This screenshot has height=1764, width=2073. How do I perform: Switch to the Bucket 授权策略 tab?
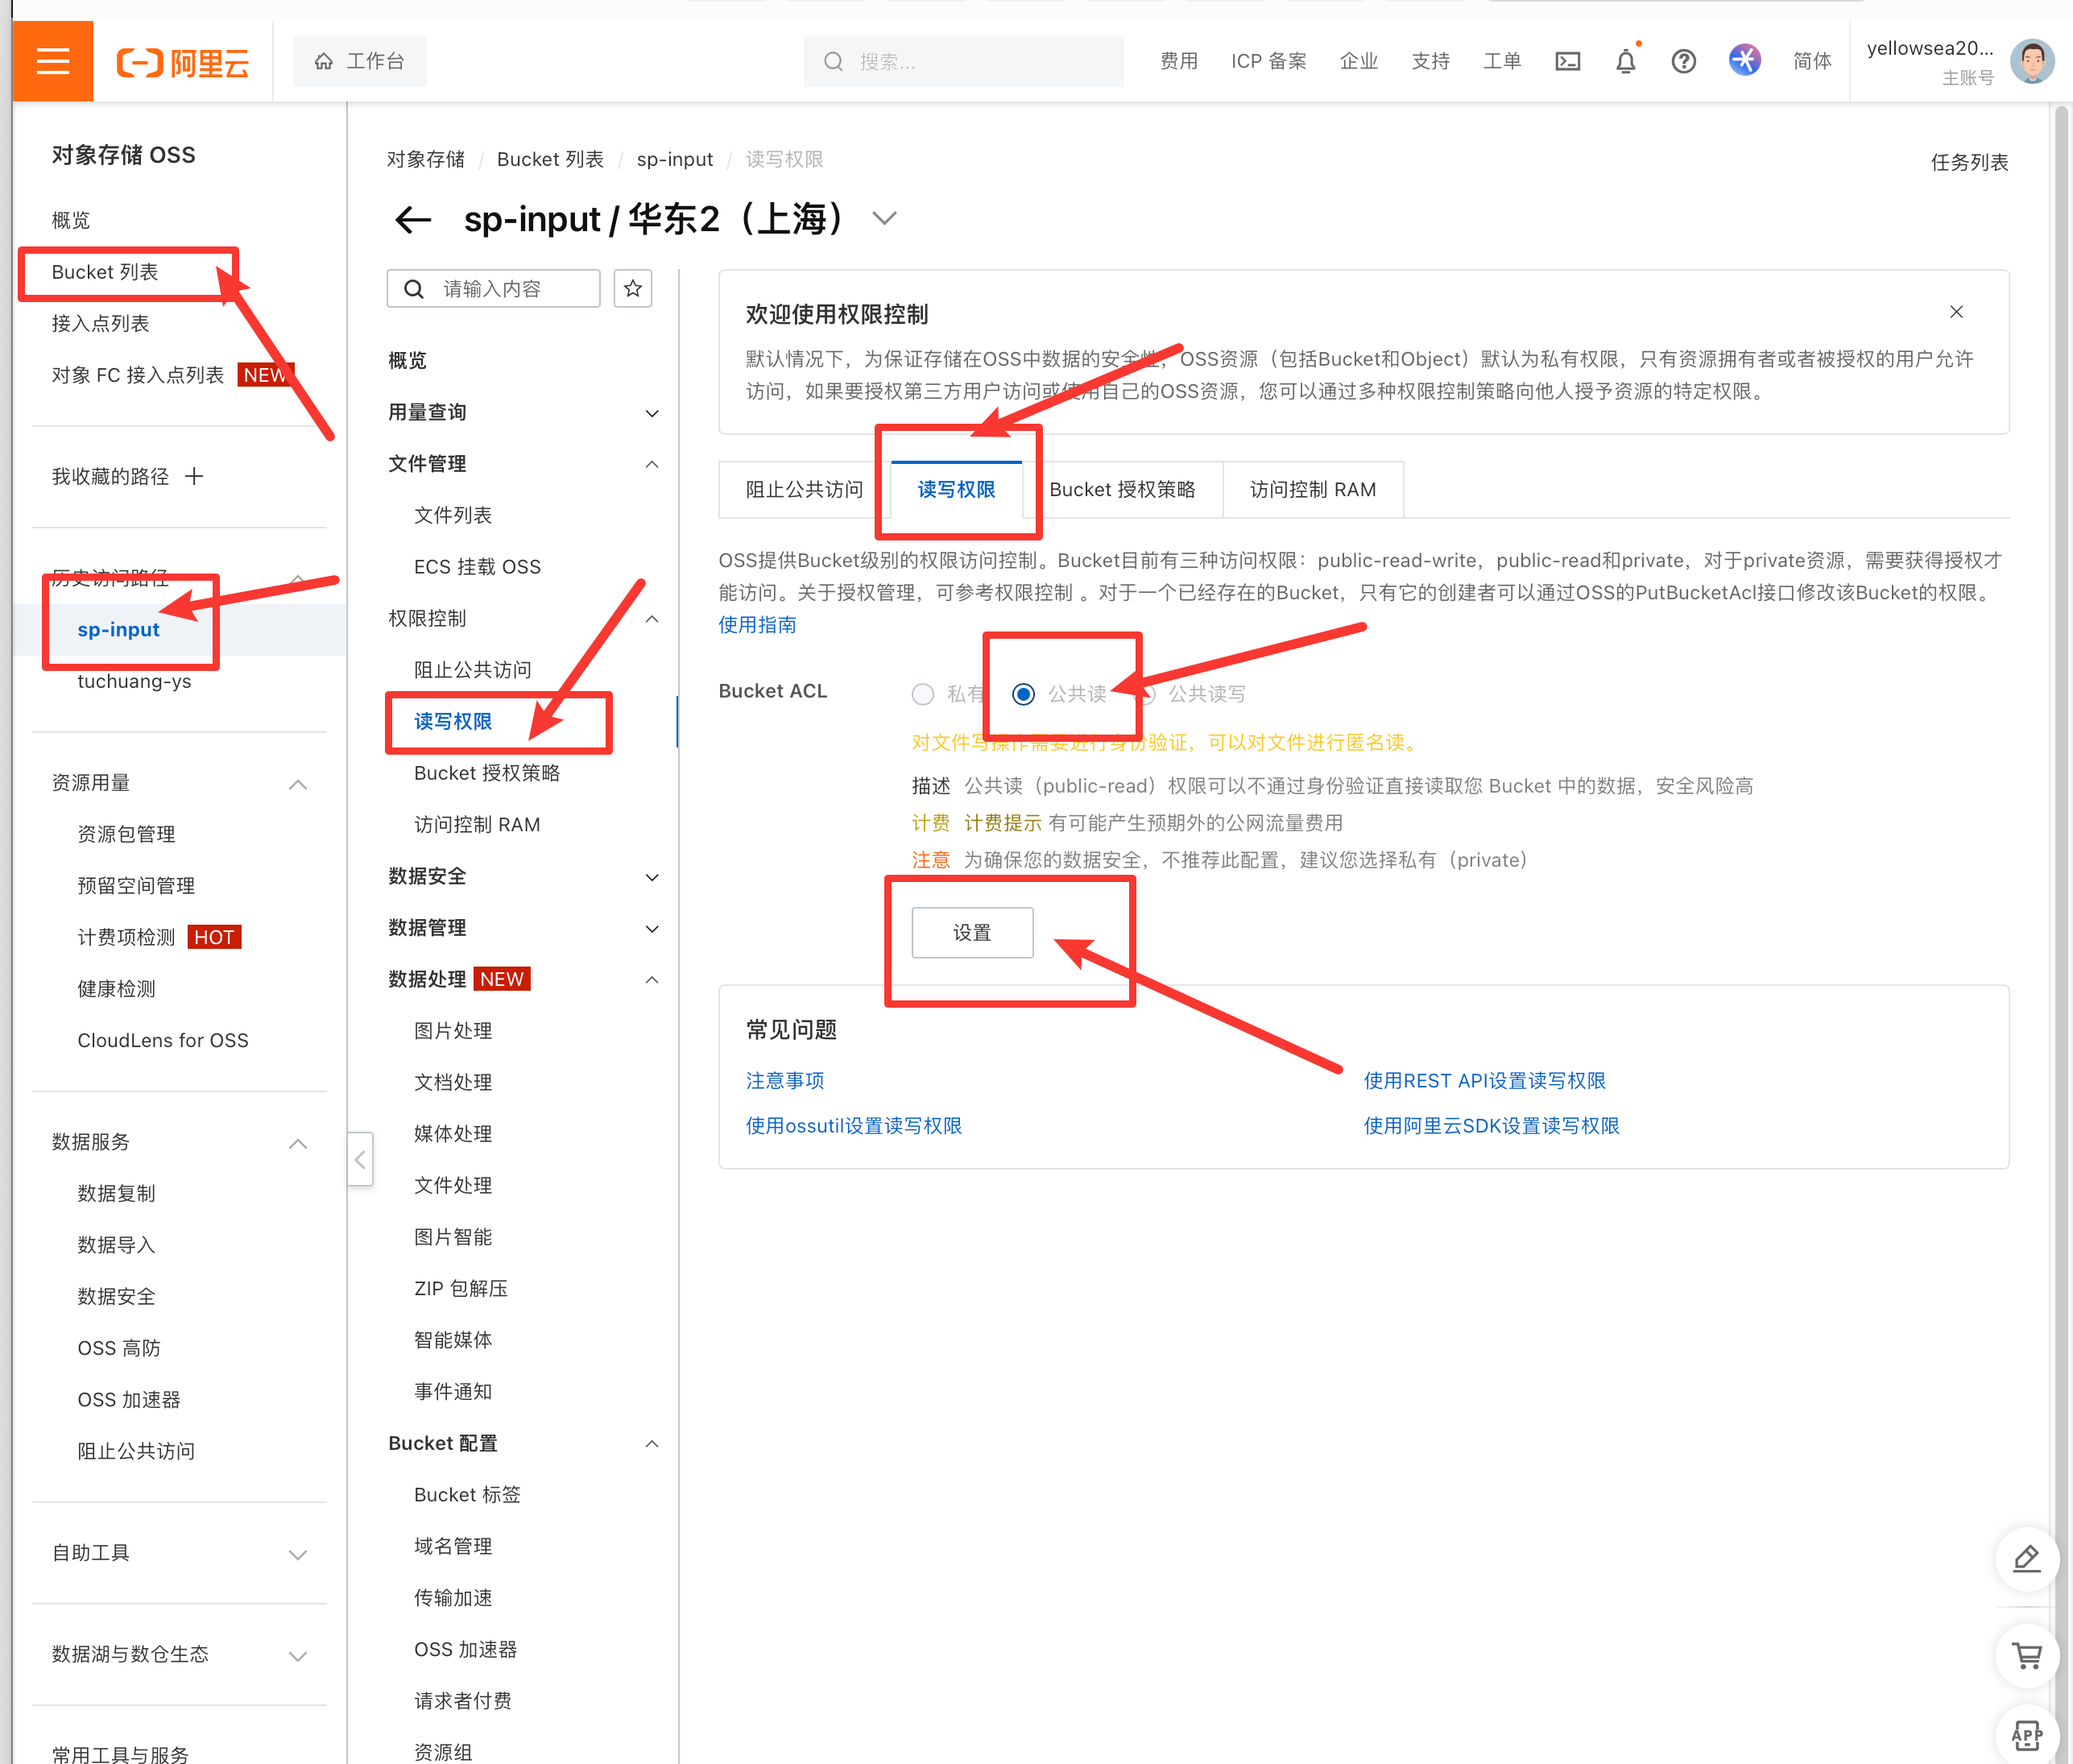tap(1121, 489)
